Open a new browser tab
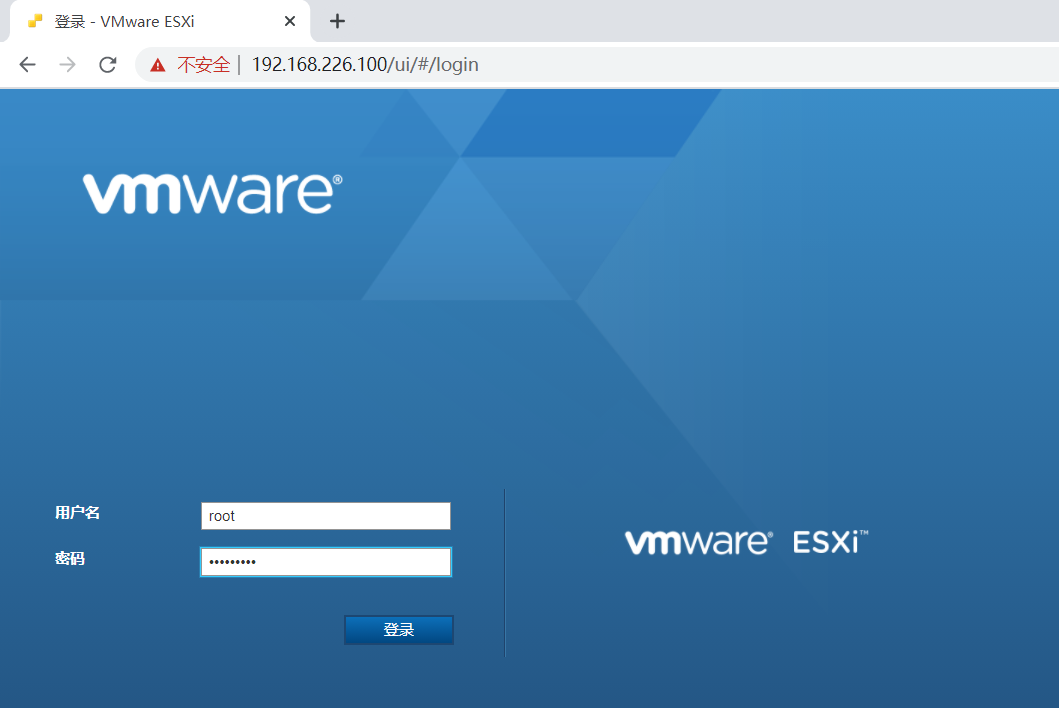The image size is (1059, 708). (337, 22)
